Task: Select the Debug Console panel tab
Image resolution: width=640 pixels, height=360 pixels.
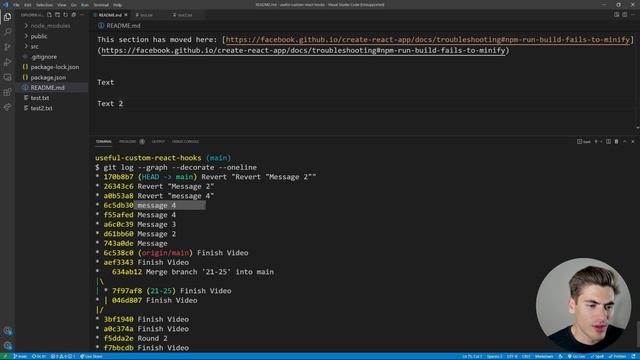Action: (x=185, y=142)
